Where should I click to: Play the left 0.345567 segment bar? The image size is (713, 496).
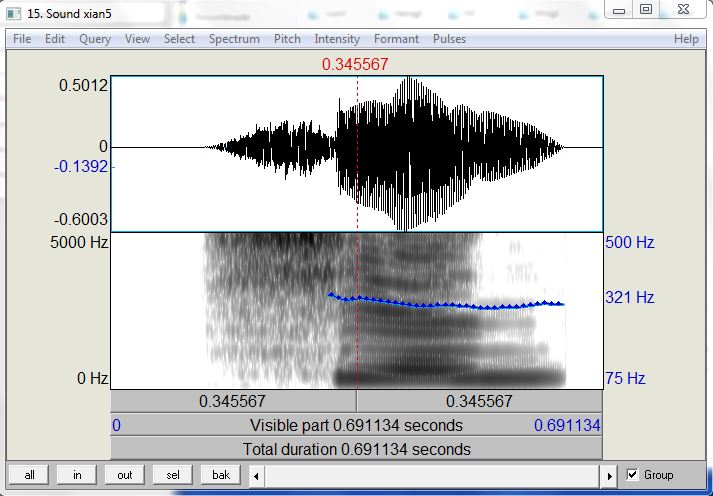233,401
